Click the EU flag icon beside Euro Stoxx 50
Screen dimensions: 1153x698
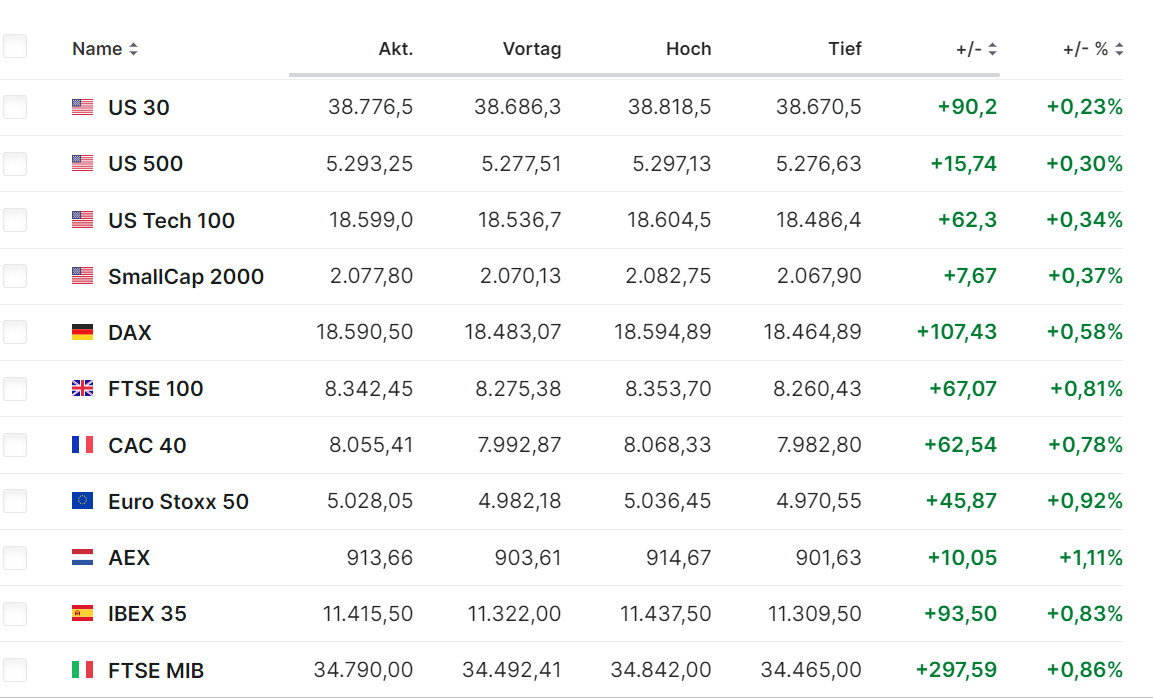[x=82, y=501]
